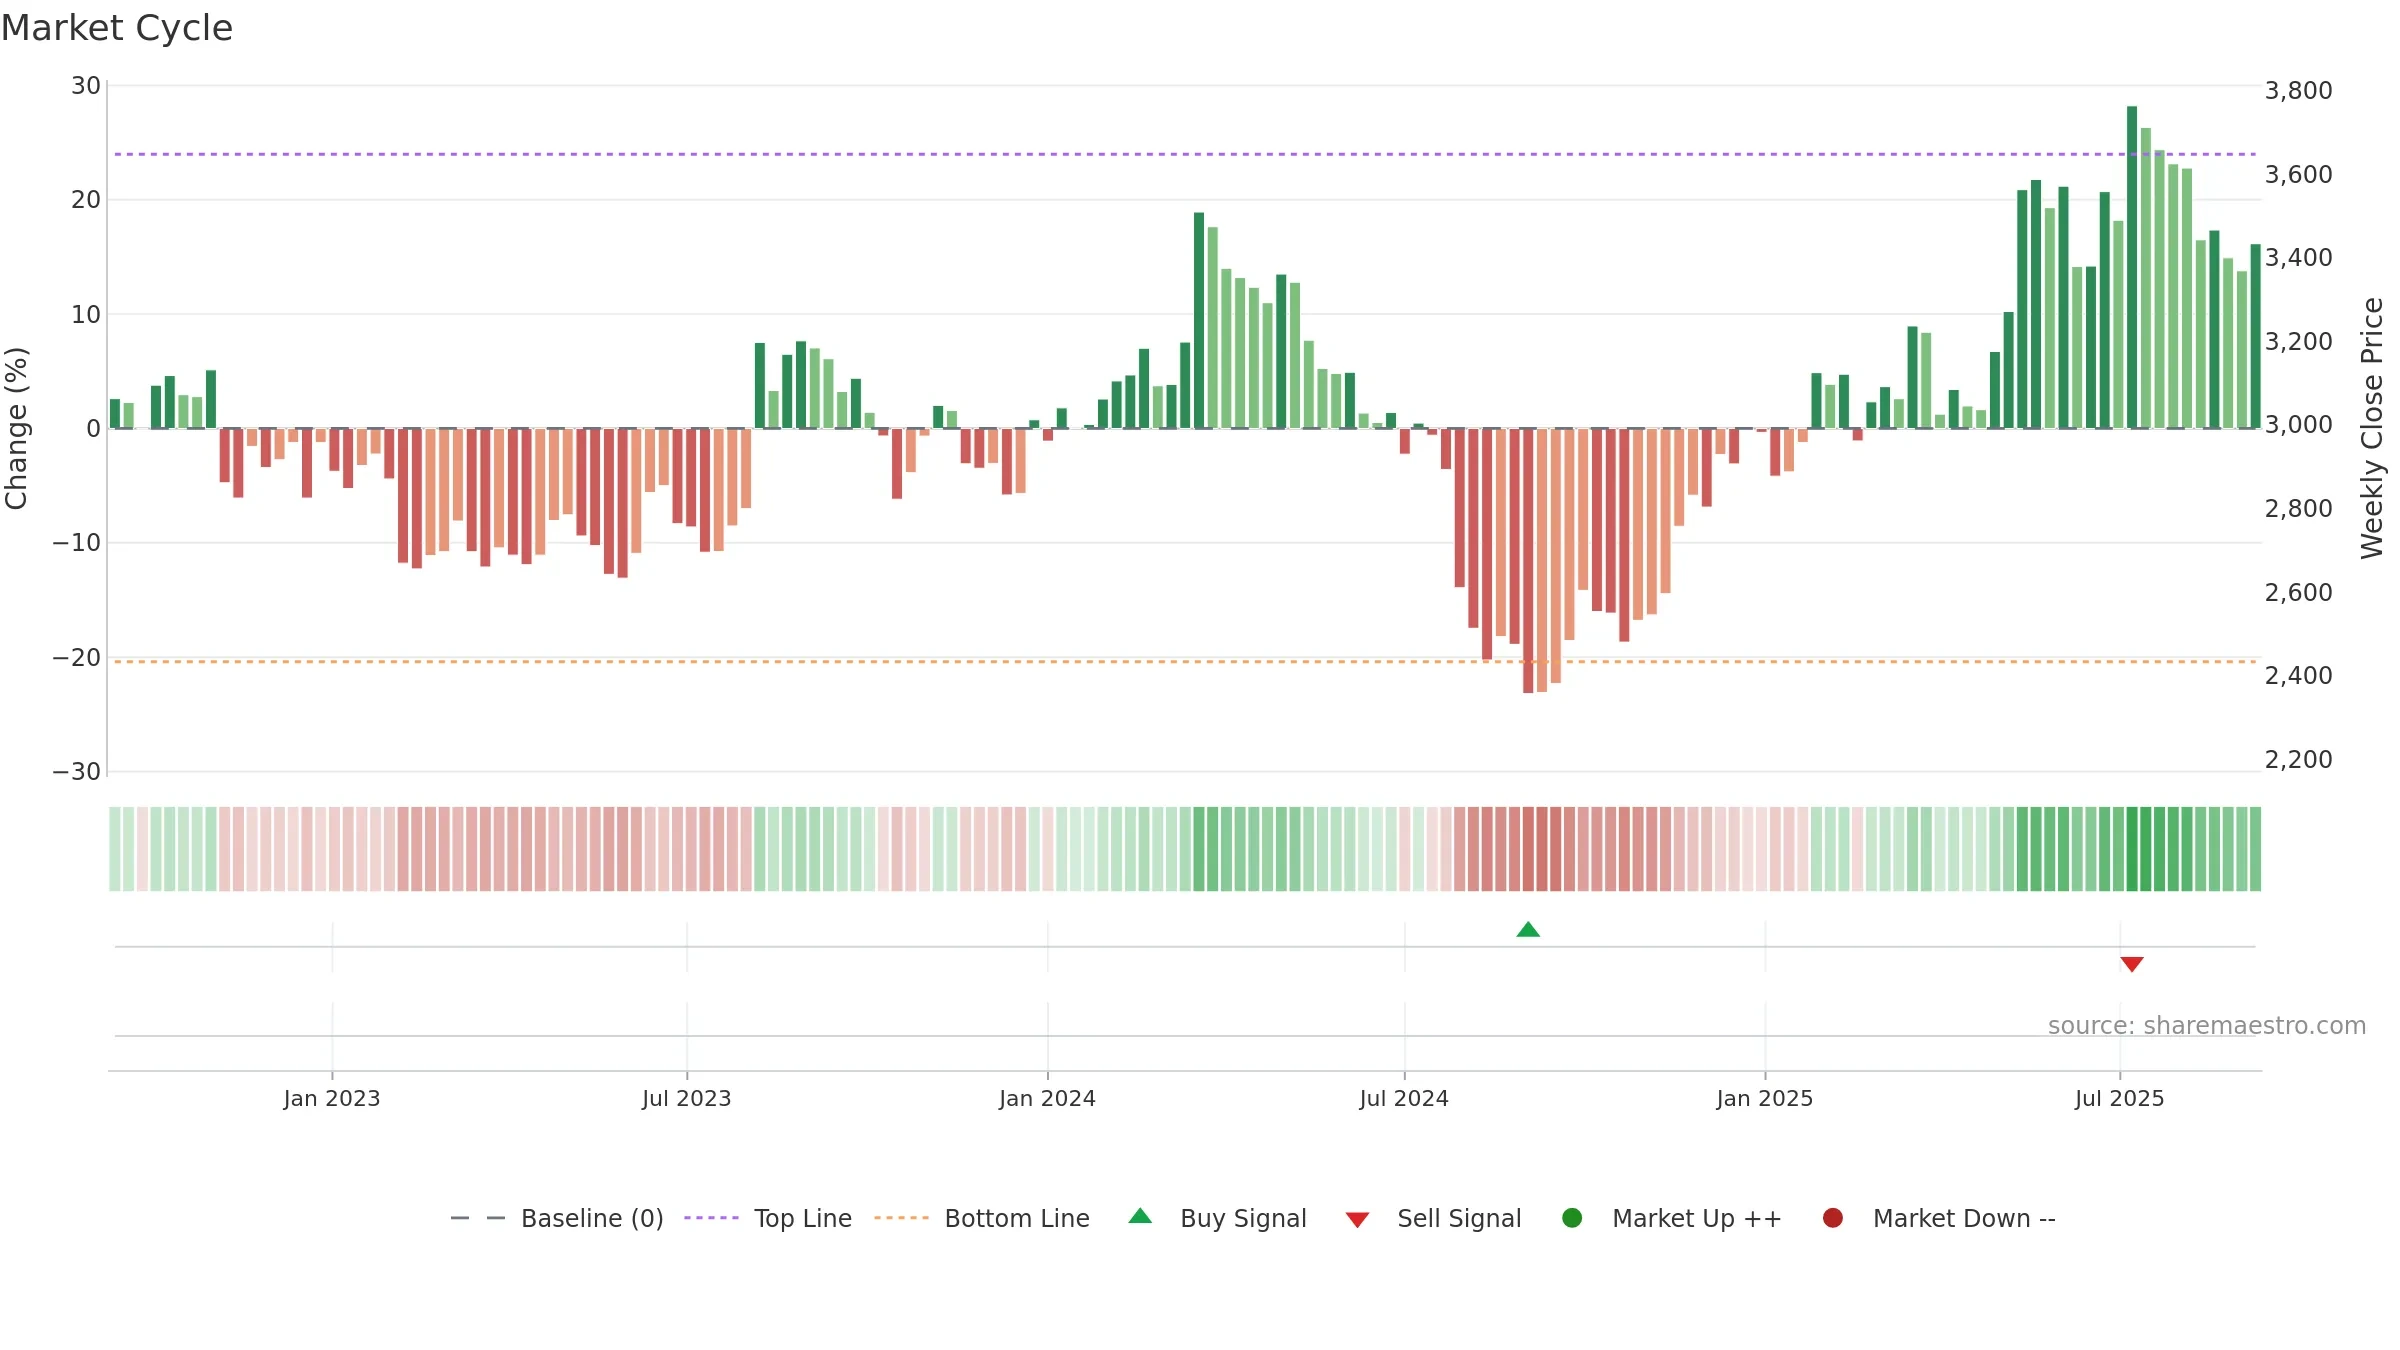Image resolution: width=2400 pixels, height=1350 pixels.
Task: Toggle the Baseline (0) legend entry
Action: [557, 1218]
